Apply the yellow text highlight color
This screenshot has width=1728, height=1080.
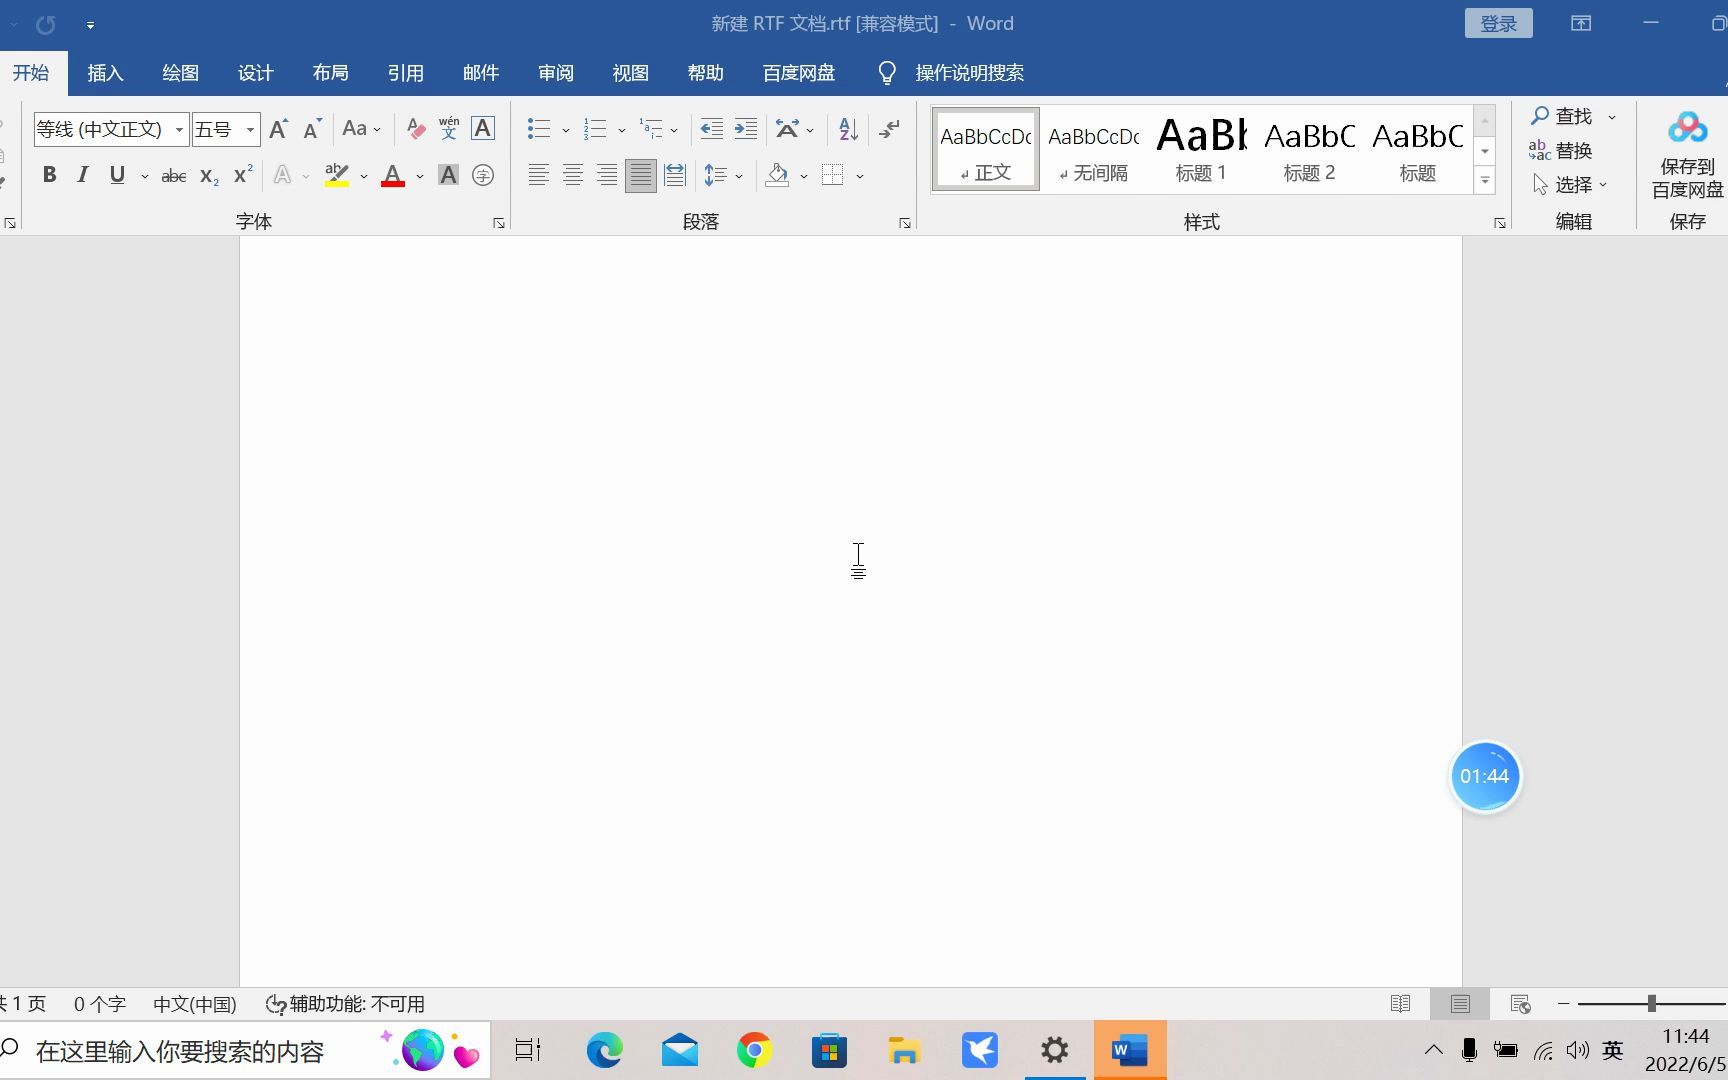coord(337,175)
